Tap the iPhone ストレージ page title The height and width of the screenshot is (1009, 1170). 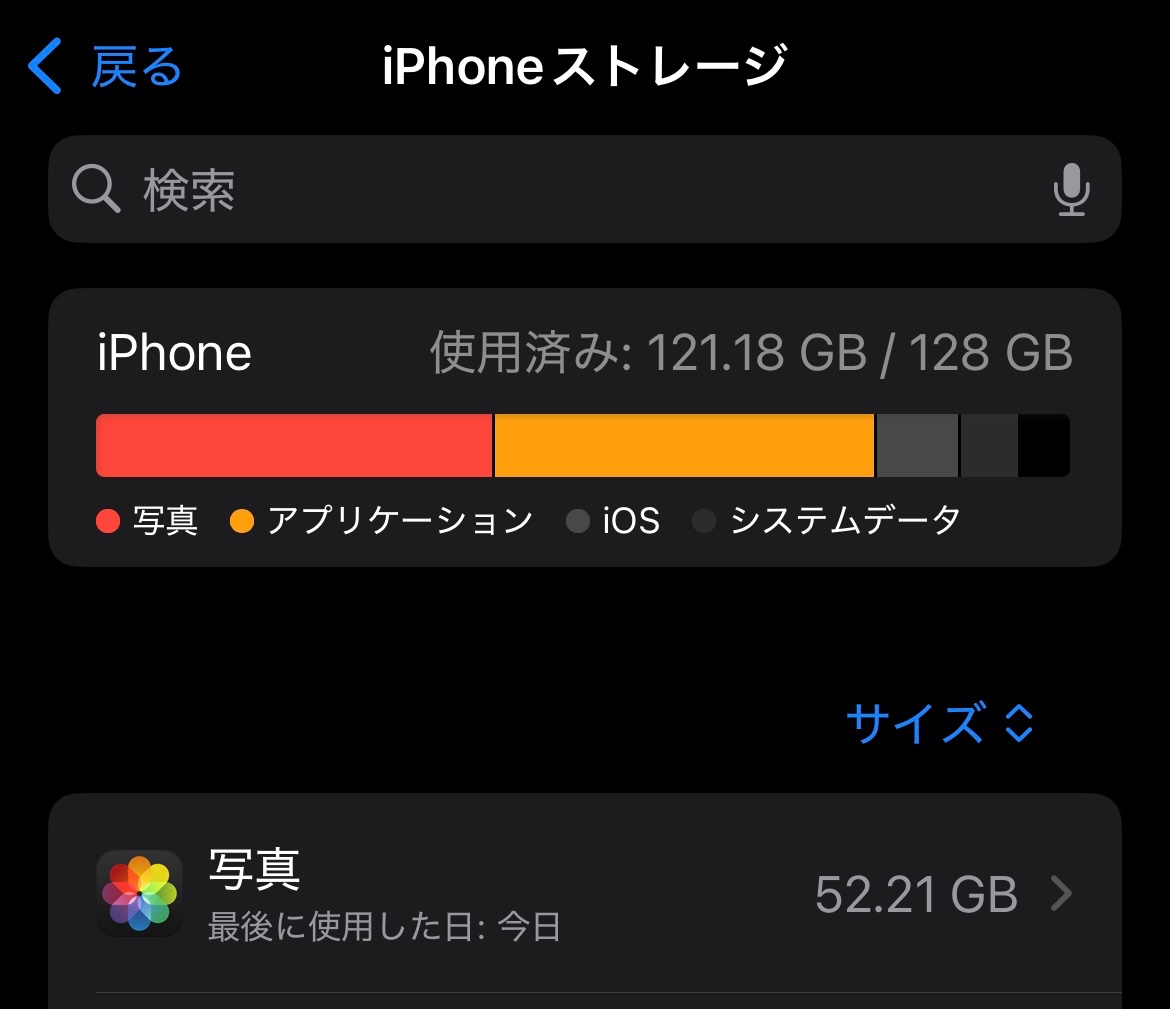pos(584,66)
